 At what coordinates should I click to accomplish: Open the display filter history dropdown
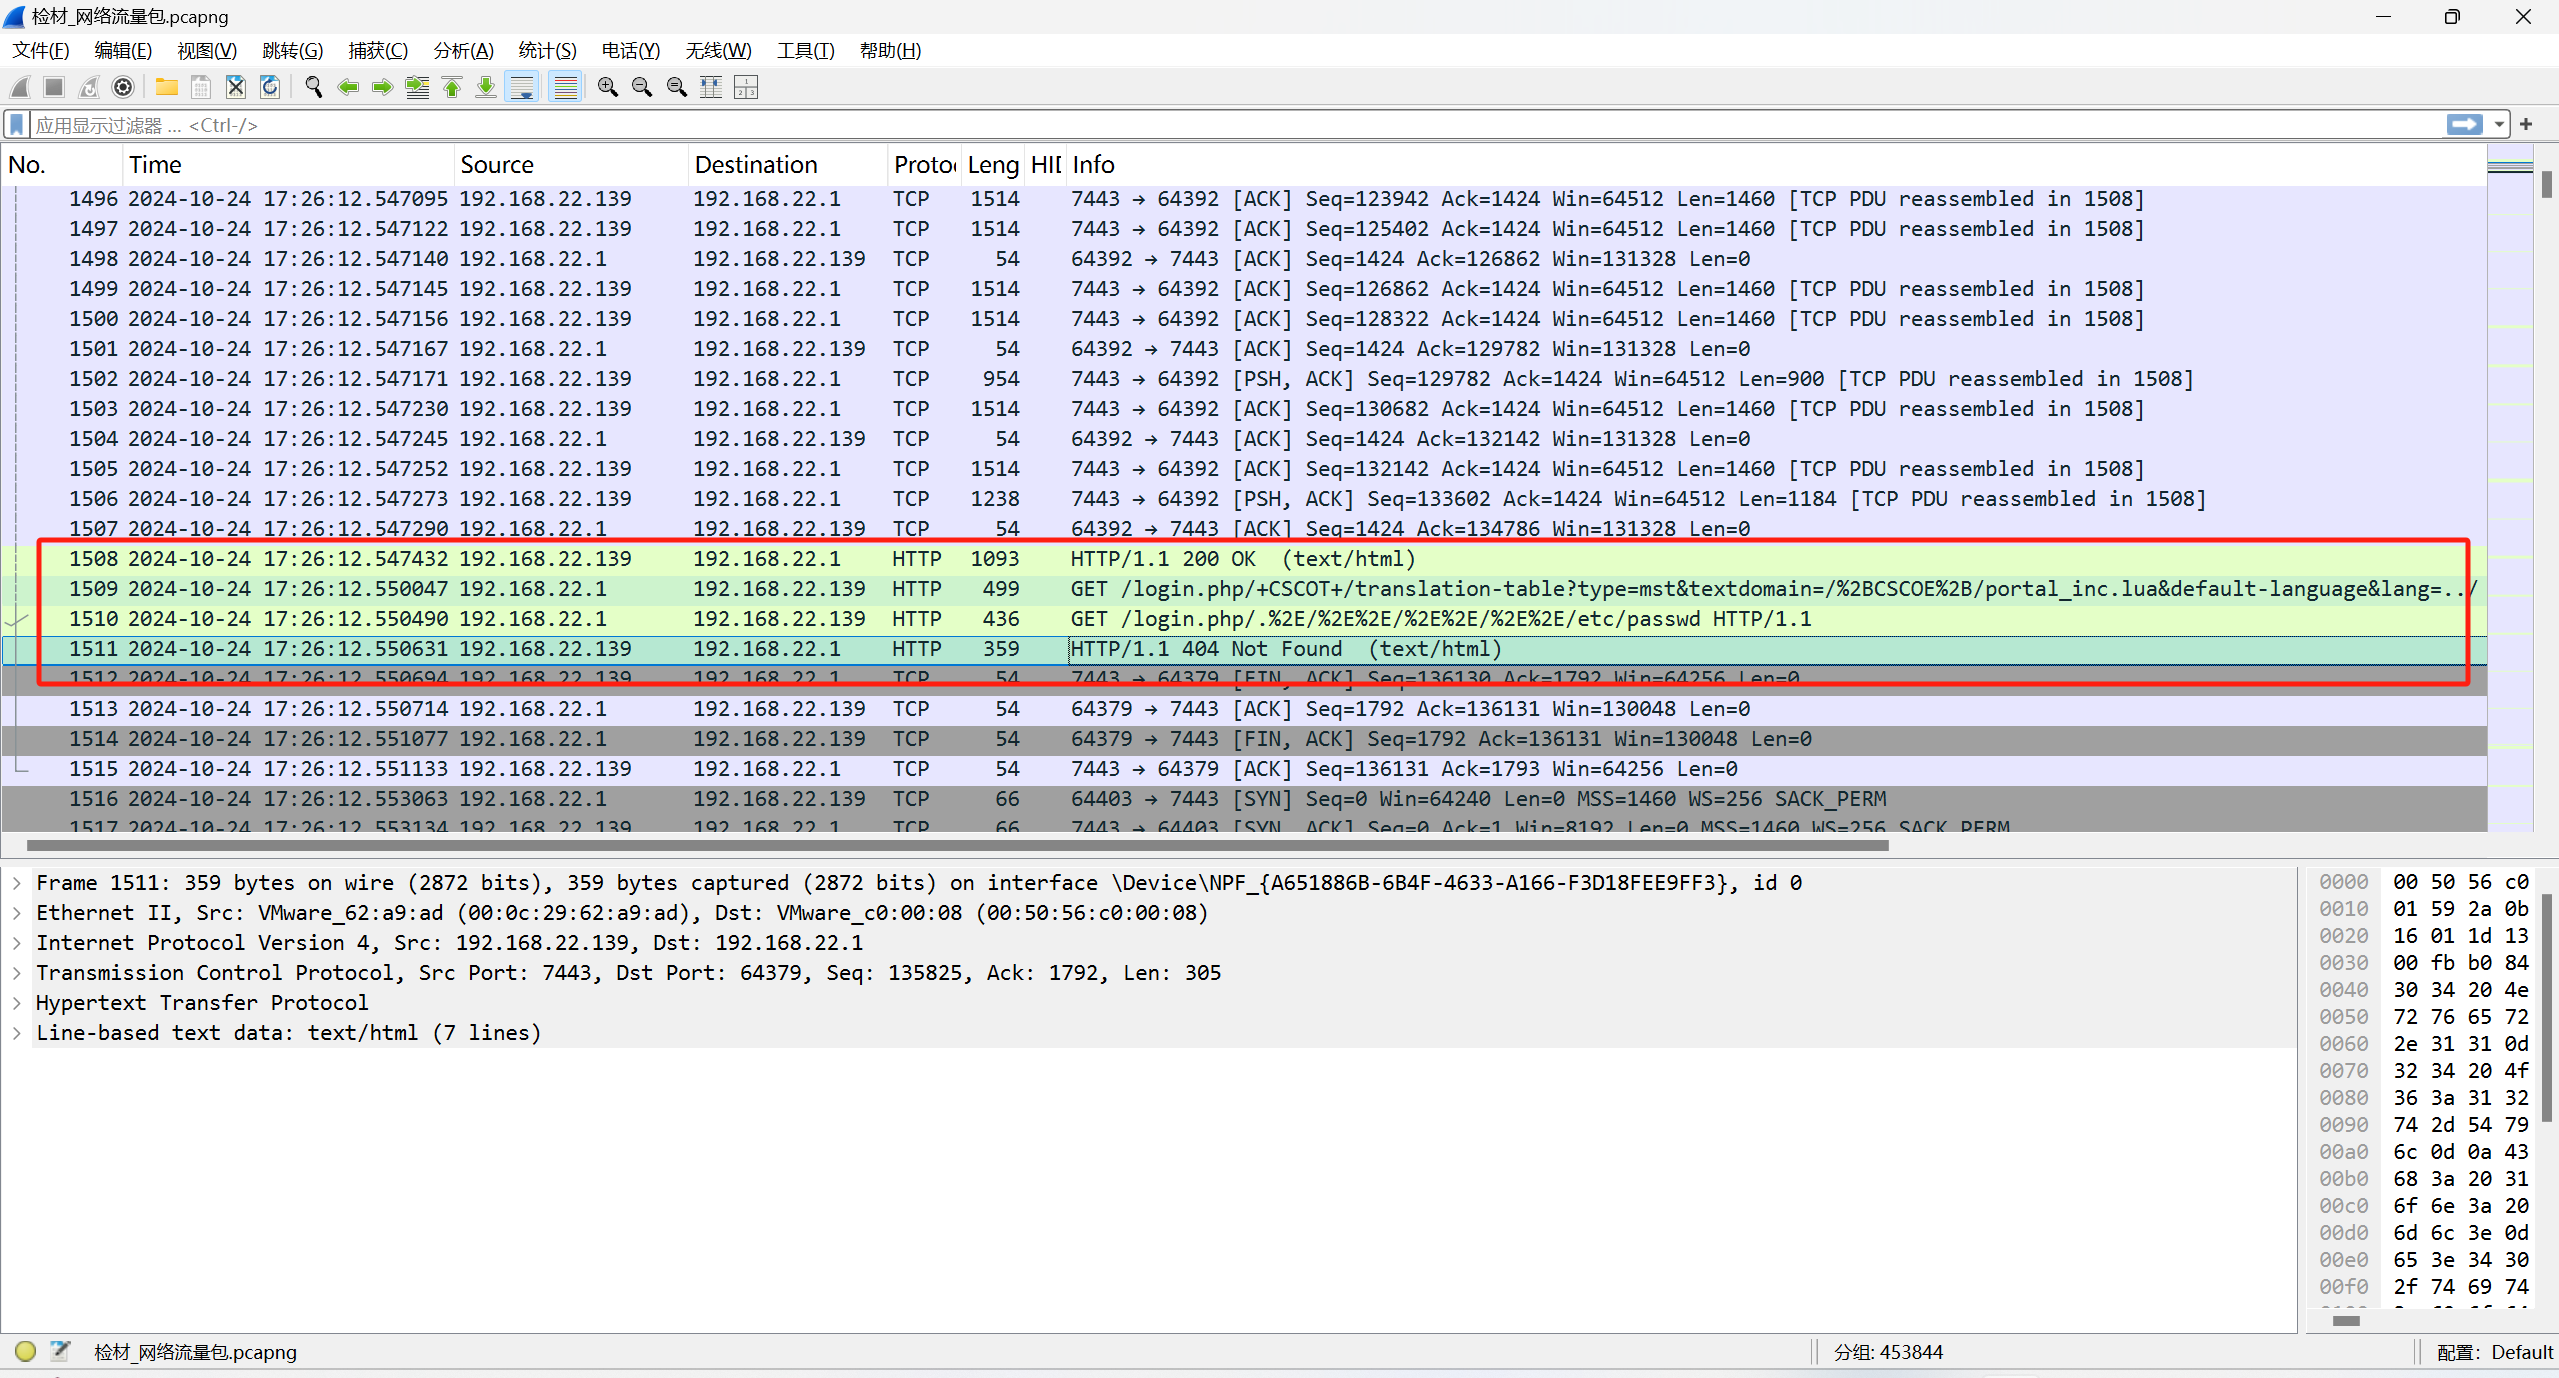2499,125
